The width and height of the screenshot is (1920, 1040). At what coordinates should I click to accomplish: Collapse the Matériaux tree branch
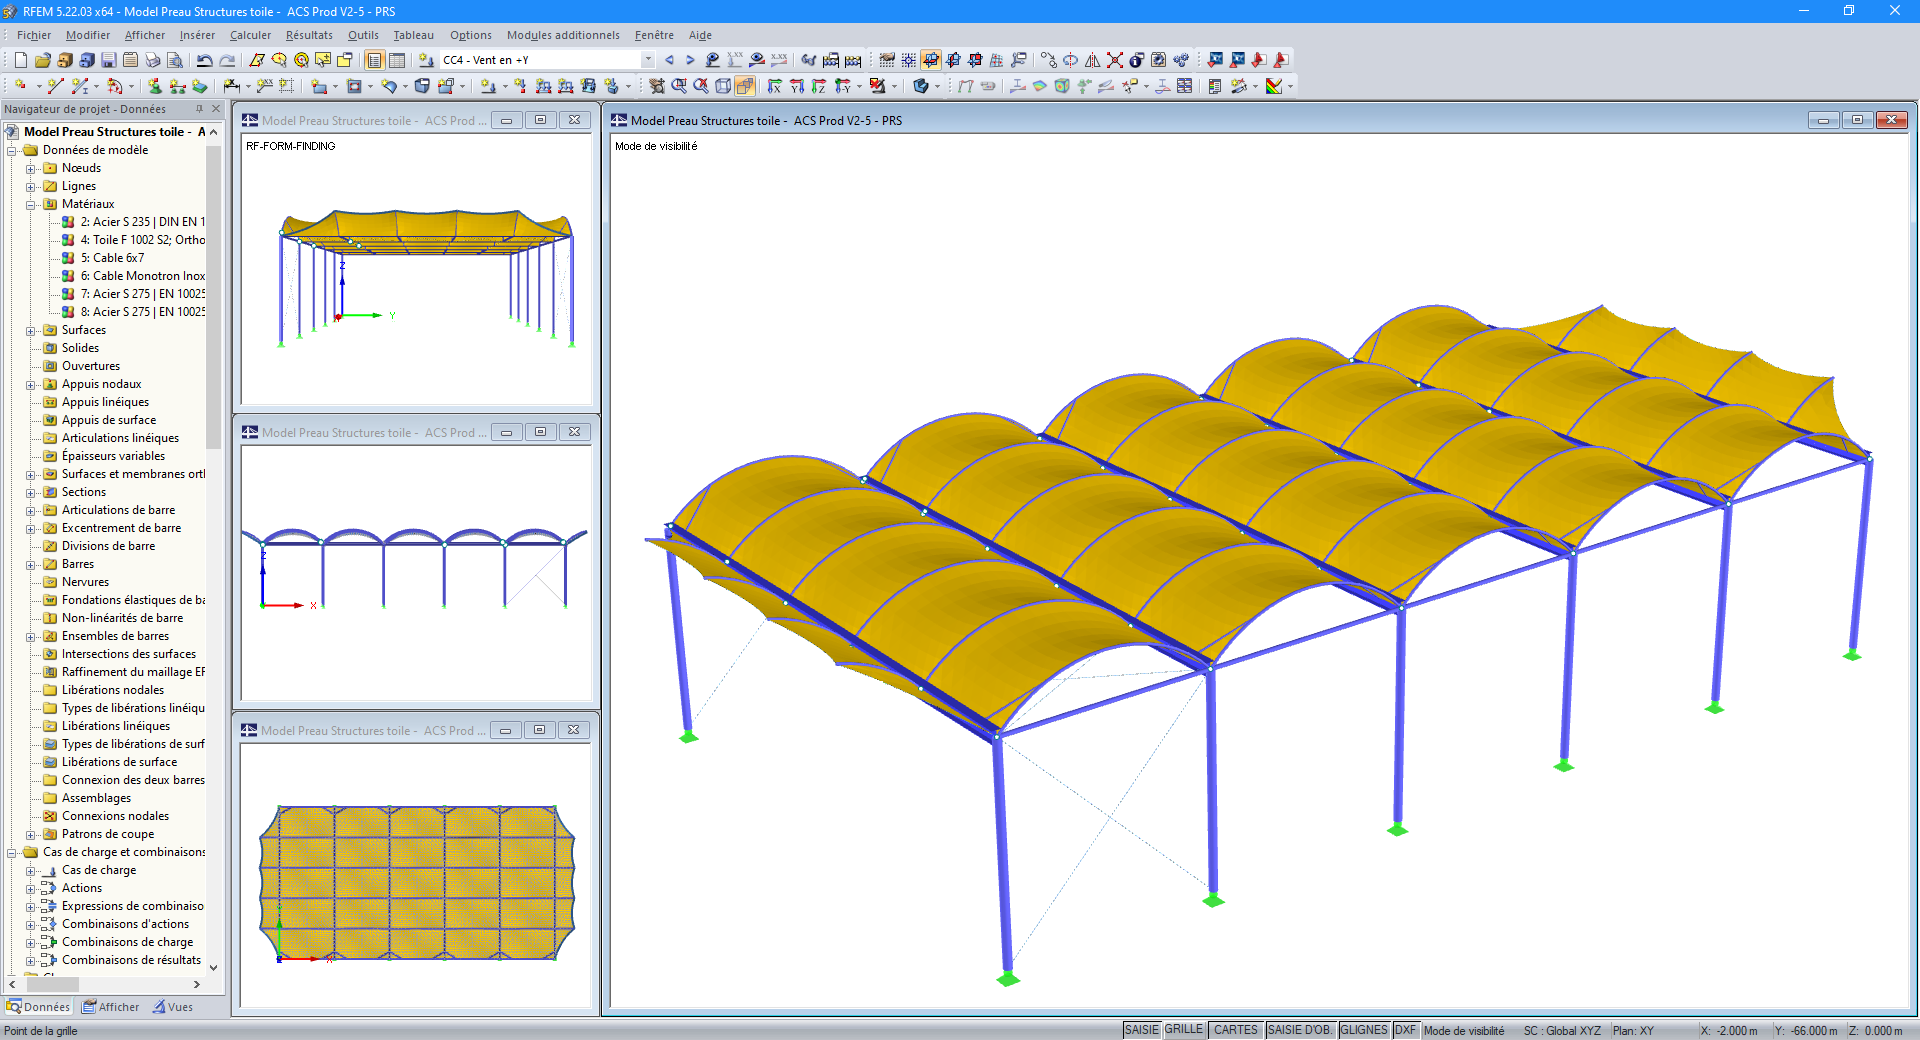(29, 204)
